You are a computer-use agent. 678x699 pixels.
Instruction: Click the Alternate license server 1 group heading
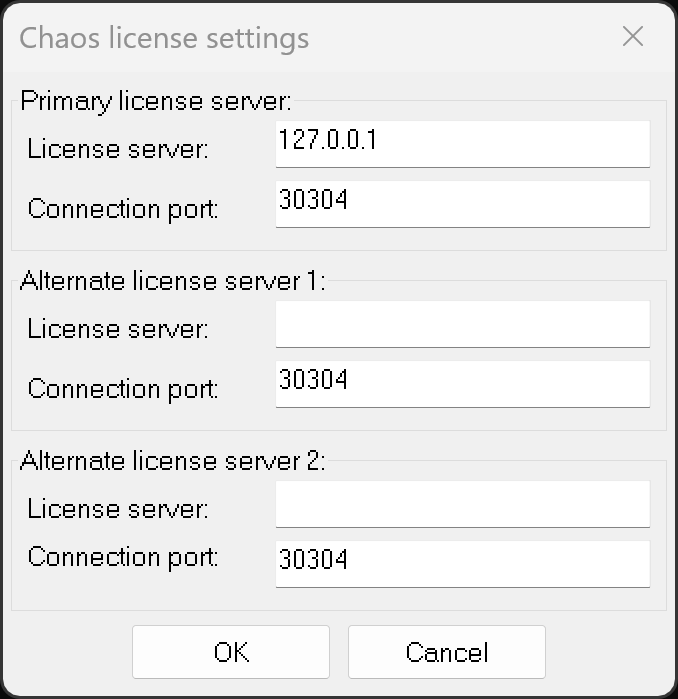pyautogui.click(x=173, y=281)
